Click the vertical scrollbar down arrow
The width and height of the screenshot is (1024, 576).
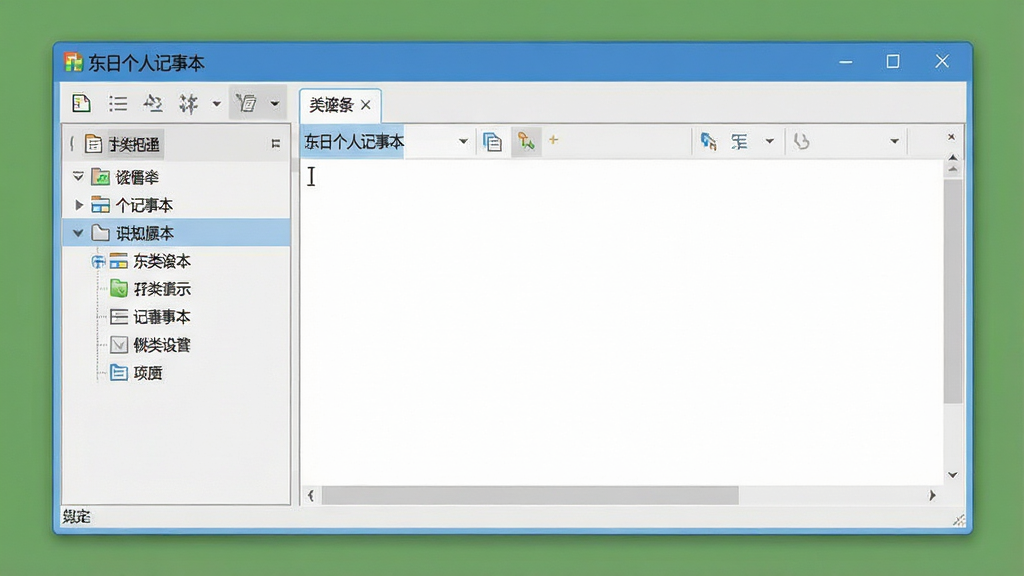coord(953,475)
